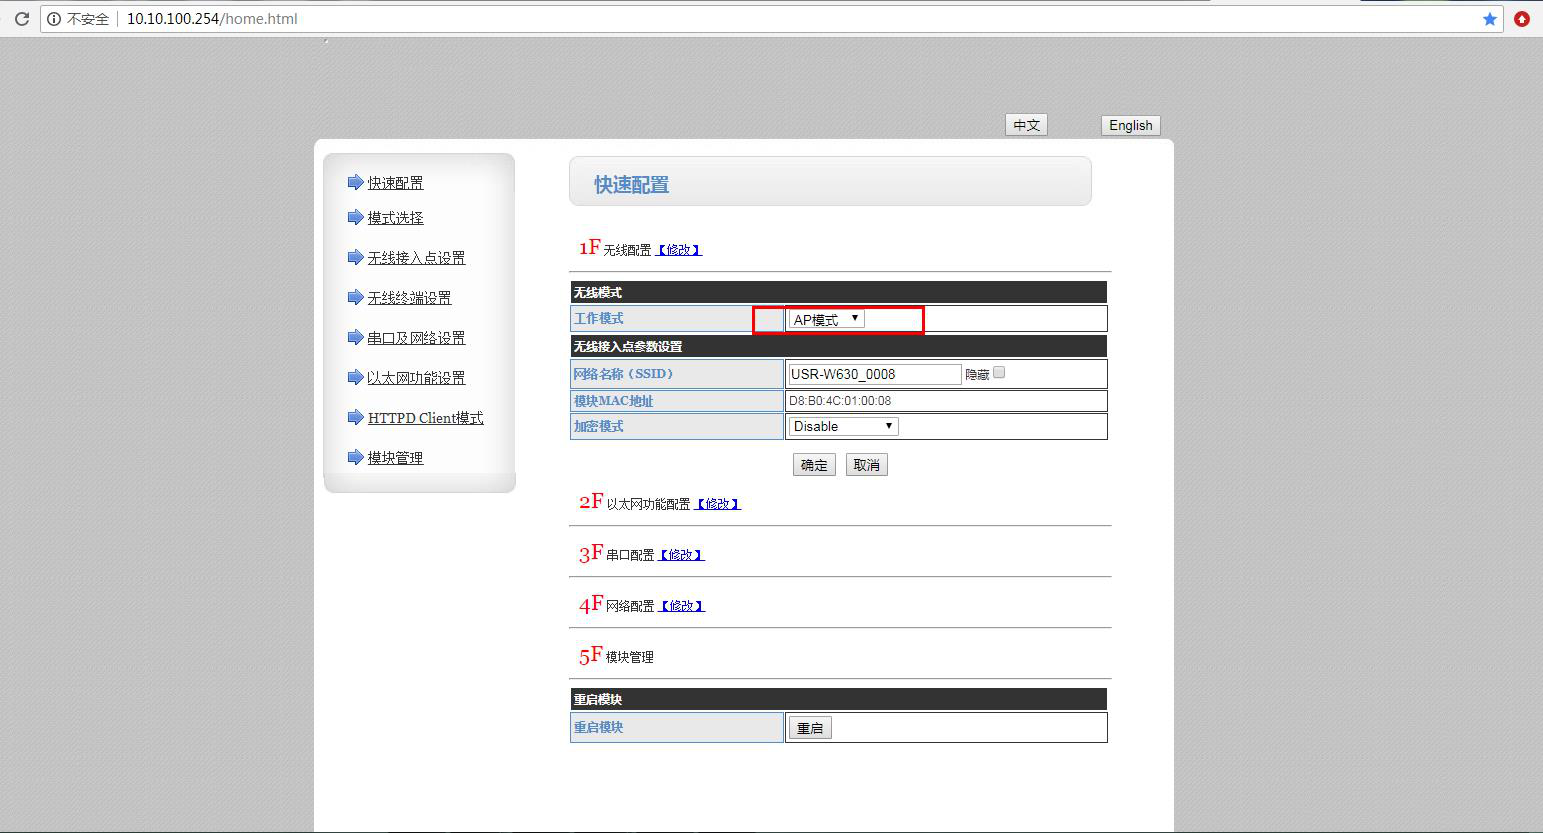Switch the language to English

(1130, 125)
